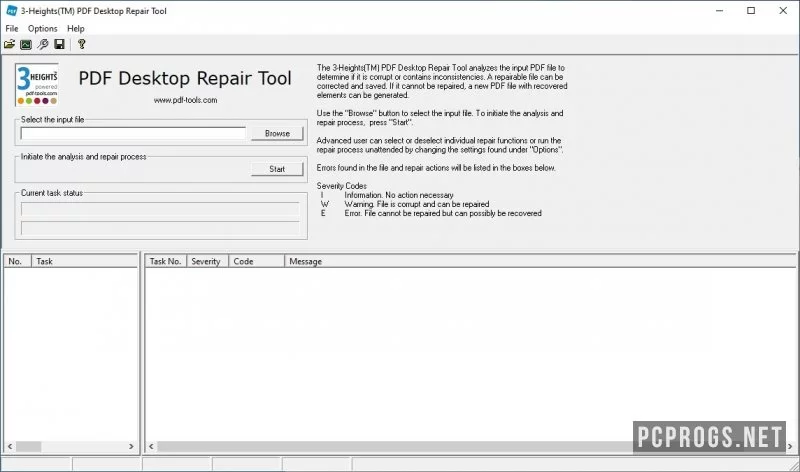Click the Severity Codes label
Viewport: 800px width, 472px height.
point(341,186)
